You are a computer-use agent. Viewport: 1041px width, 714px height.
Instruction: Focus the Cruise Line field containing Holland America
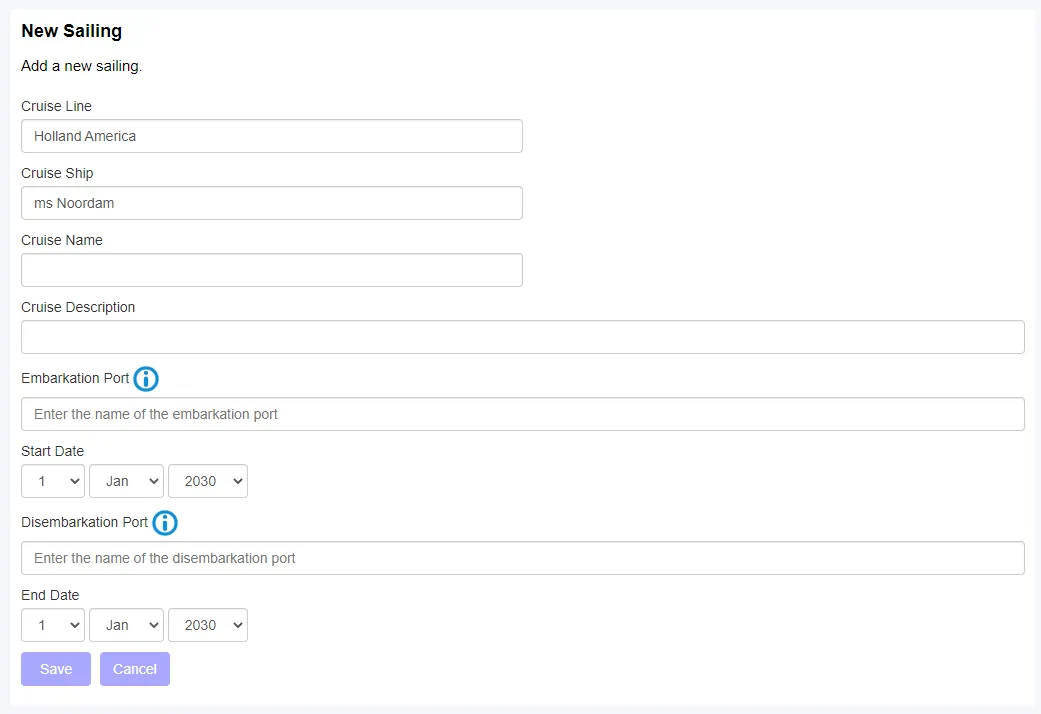[x=272, y=136]
